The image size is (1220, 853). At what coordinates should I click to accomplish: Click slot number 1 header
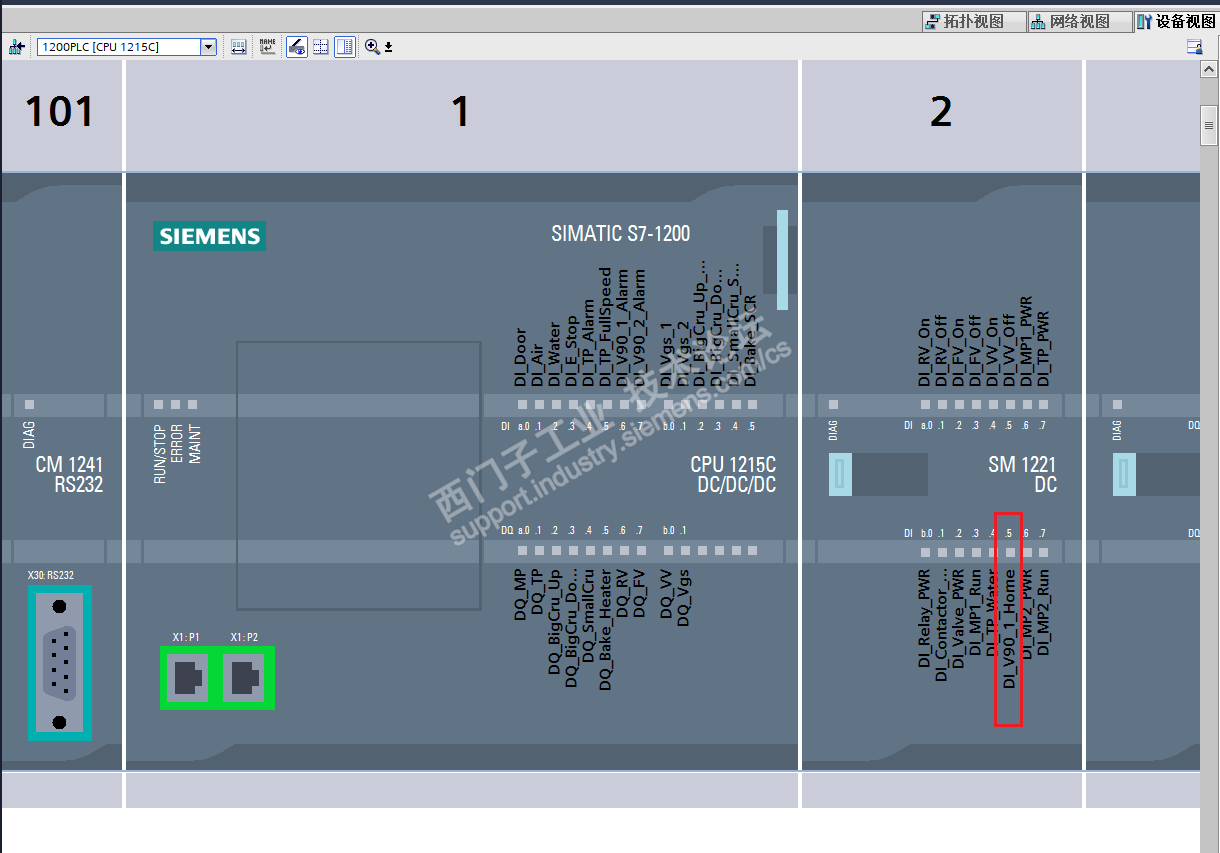point(460,111)
